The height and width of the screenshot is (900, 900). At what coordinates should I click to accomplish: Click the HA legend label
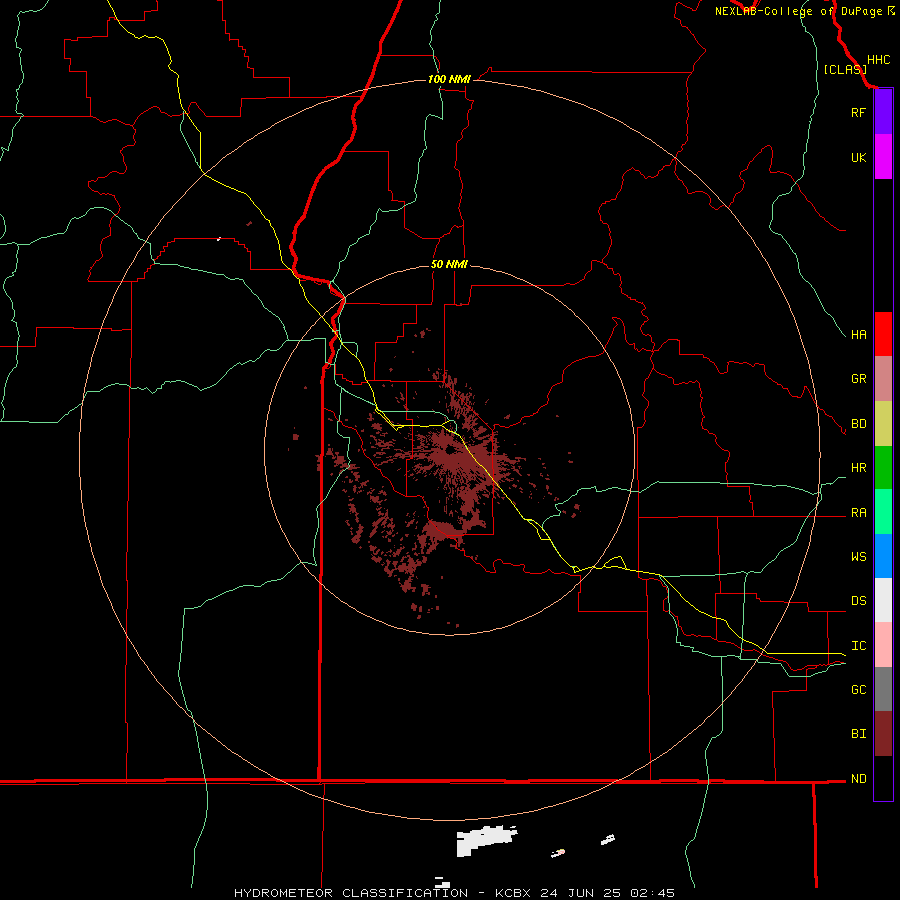tap(858, 334)
